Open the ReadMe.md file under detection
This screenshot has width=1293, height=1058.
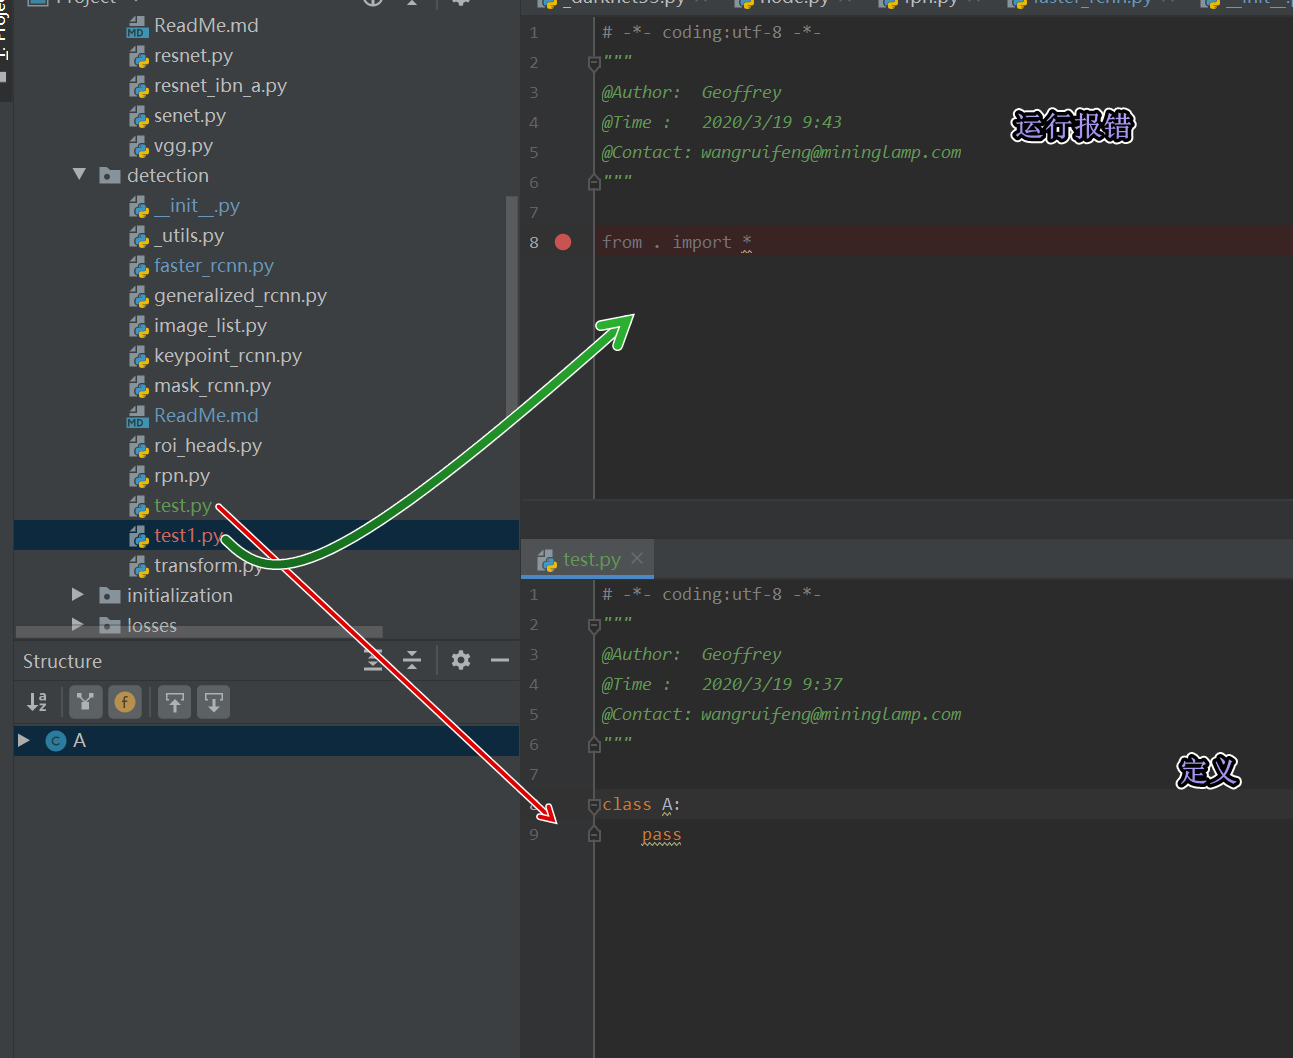pos(205,415)
